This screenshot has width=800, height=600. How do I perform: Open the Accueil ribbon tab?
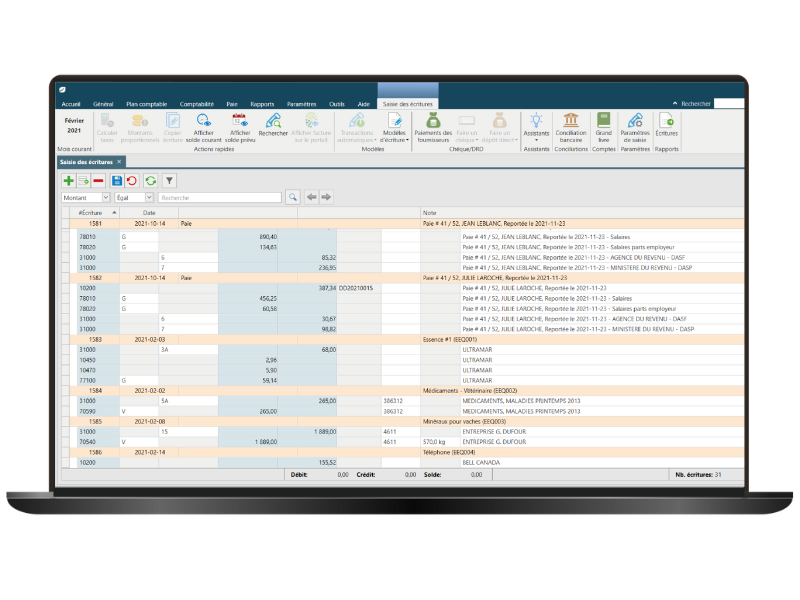click(x=71, y=104)
